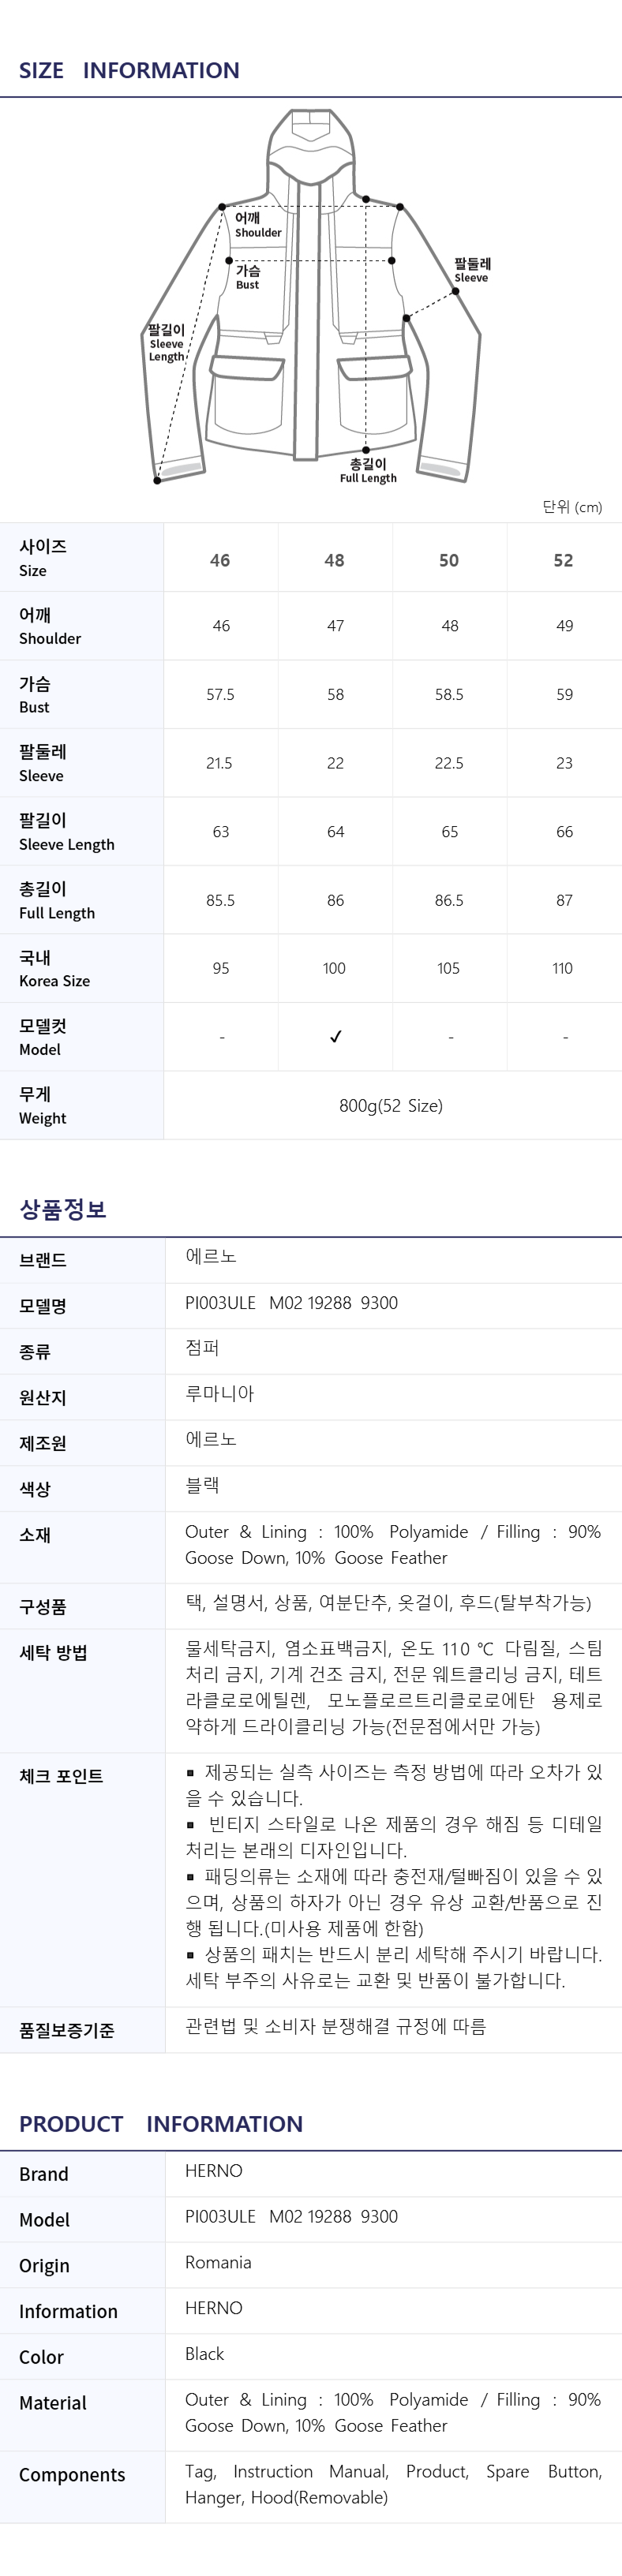Viewport: 622px width, 2576px height.
Task: Select the size 52 column header
Action: point(564,560)
